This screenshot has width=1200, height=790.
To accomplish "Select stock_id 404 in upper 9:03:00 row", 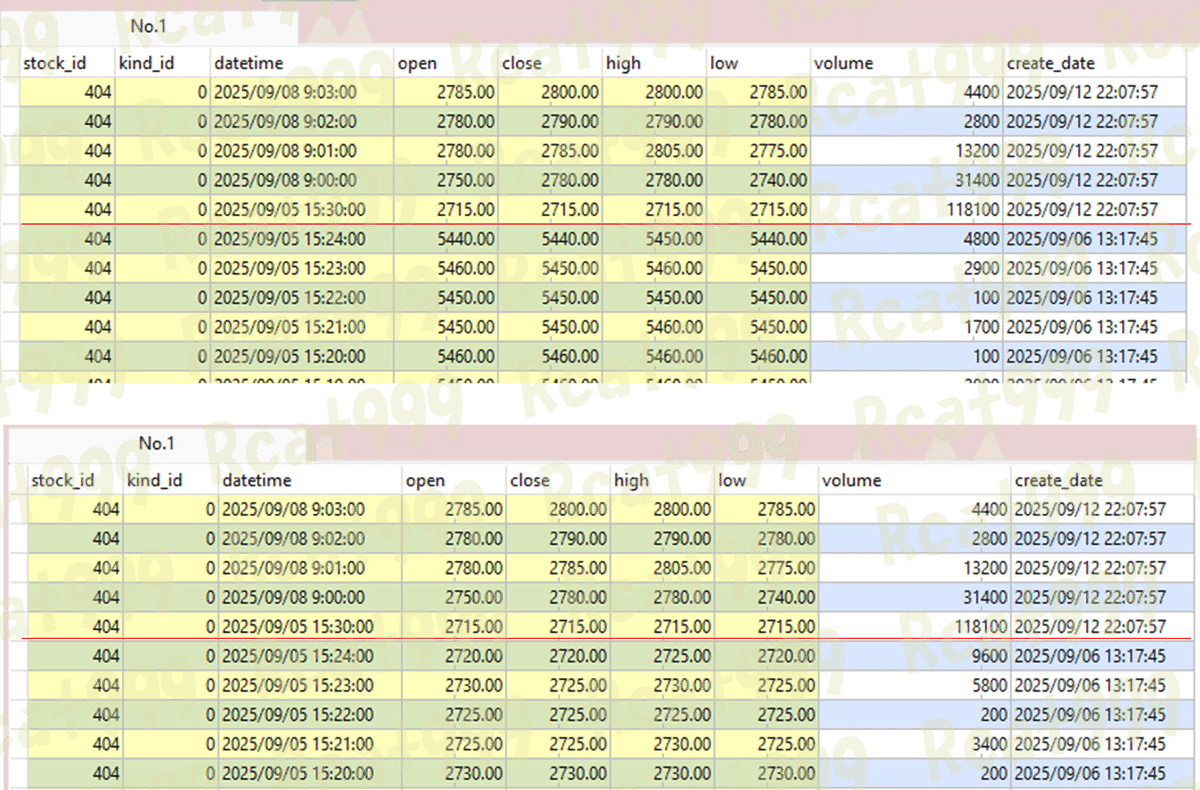I will click(67, 92).
